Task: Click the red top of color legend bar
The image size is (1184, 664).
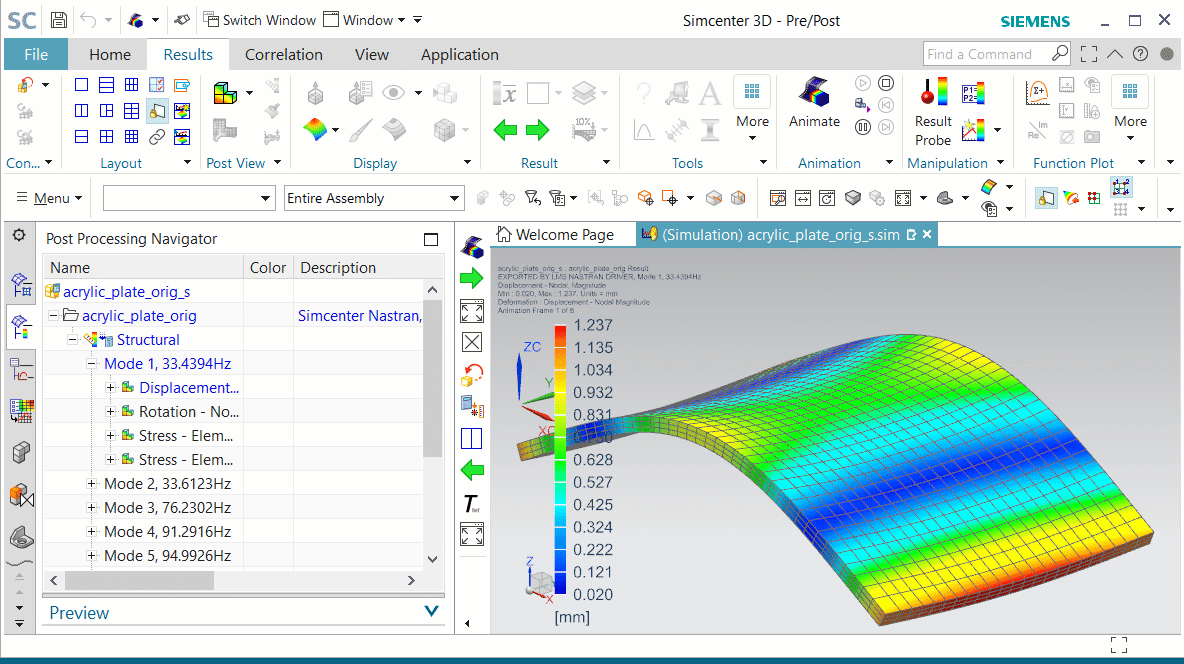Action: click(560, 330)
